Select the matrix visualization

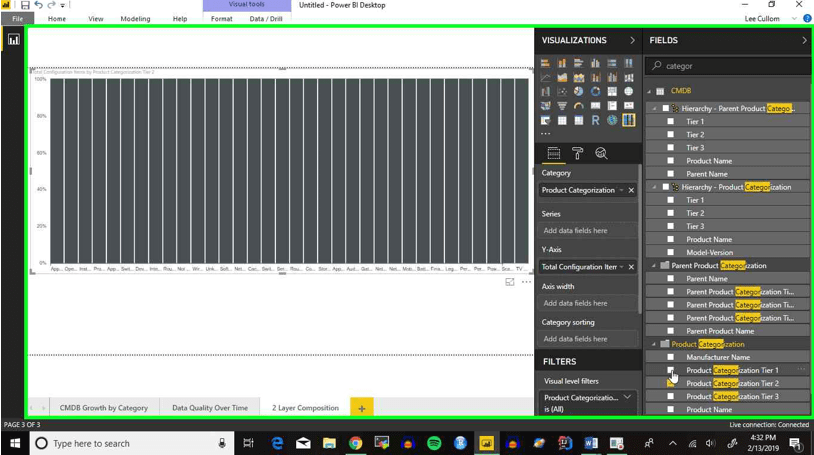[x=578, y=121]
